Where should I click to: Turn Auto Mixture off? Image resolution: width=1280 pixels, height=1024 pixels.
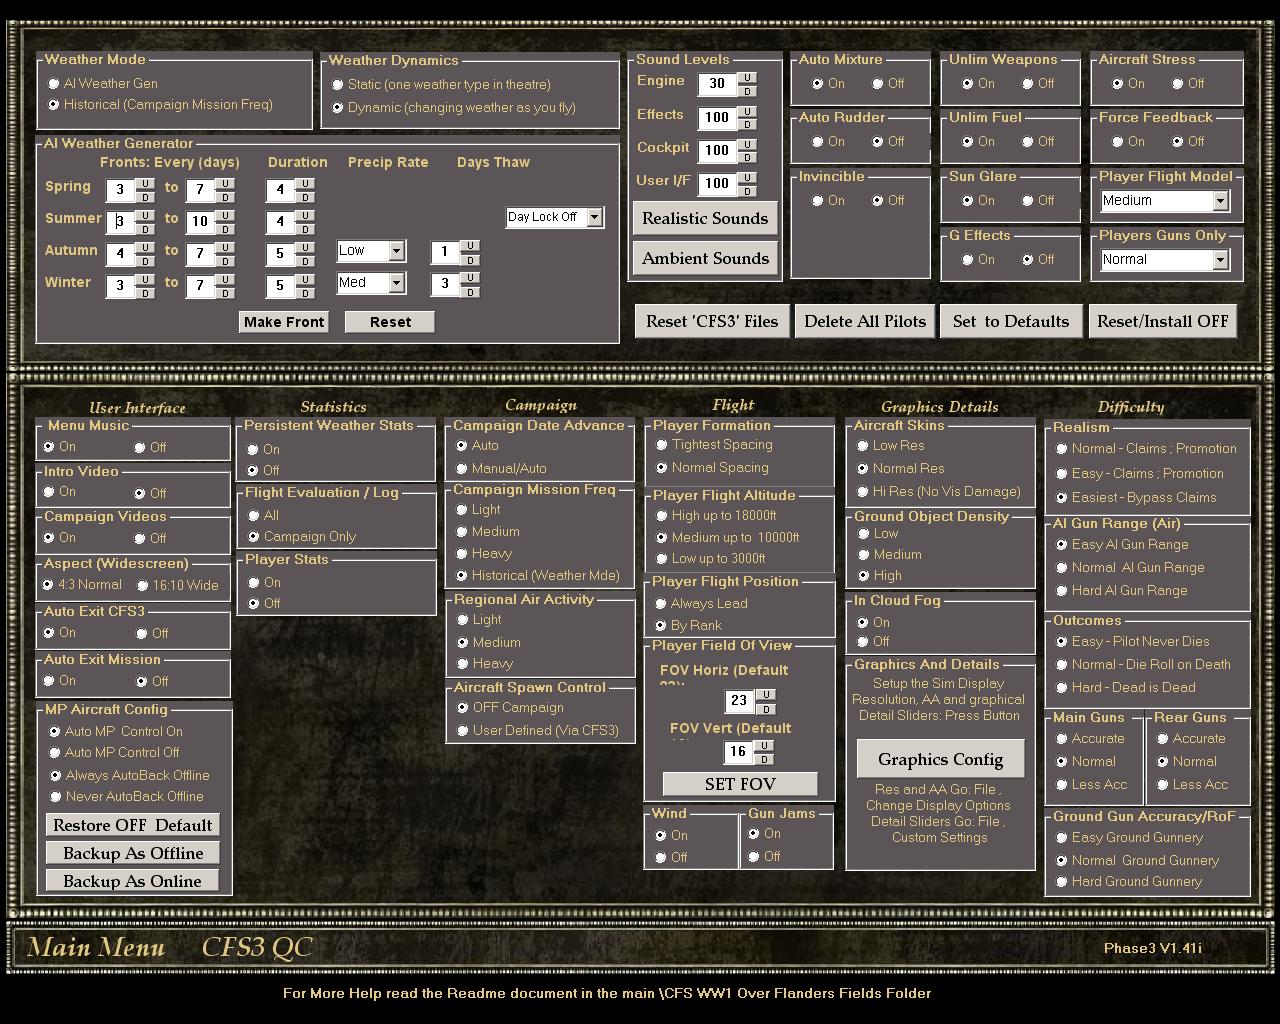tap(877, 84)
